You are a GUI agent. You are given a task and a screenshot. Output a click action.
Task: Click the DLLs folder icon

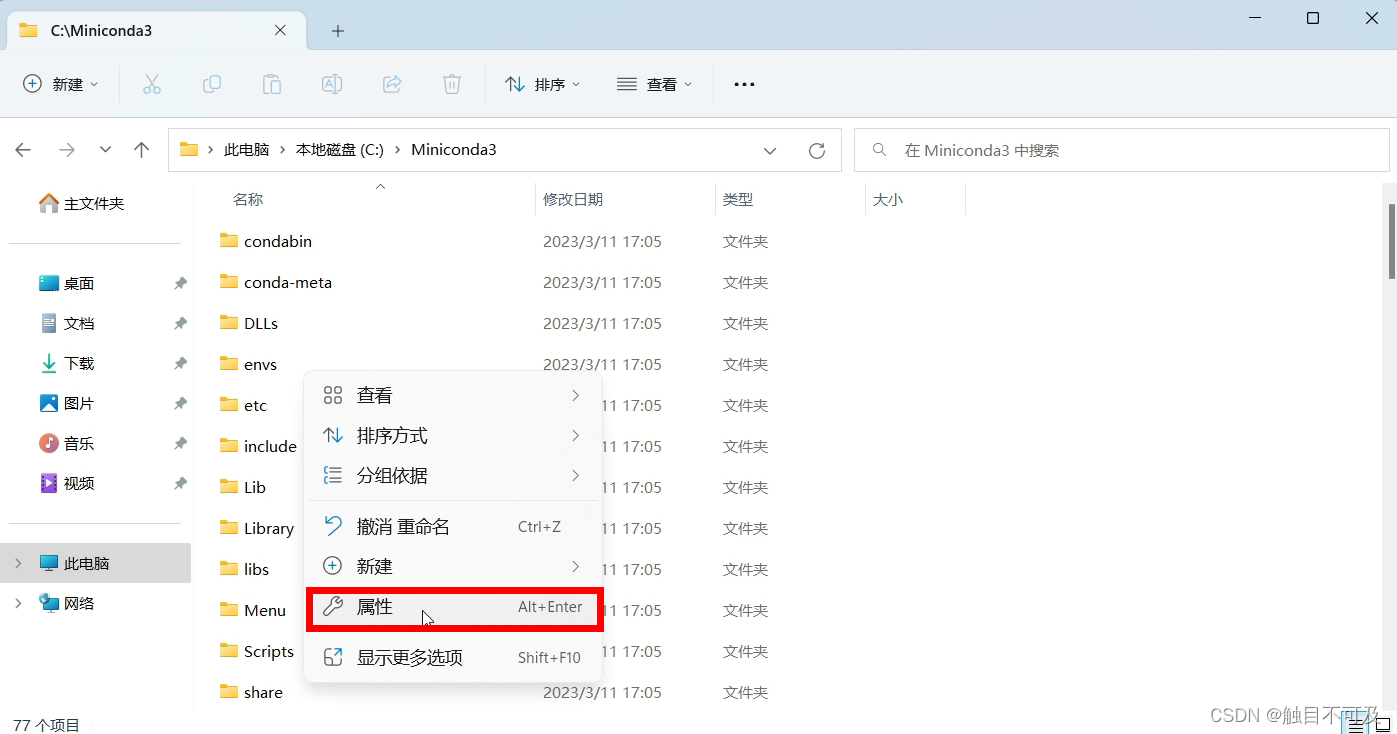tap(229, 323)
